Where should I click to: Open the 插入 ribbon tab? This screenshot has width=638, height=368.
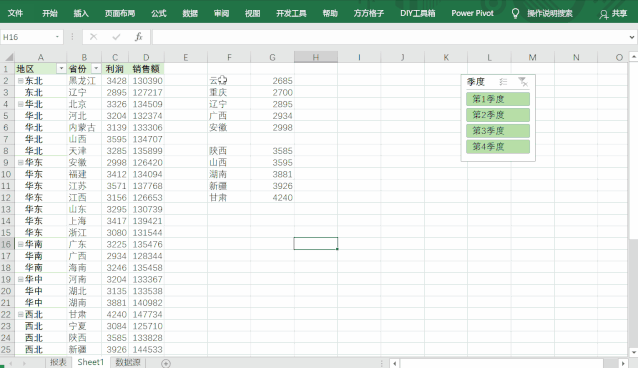coord(81,13)
